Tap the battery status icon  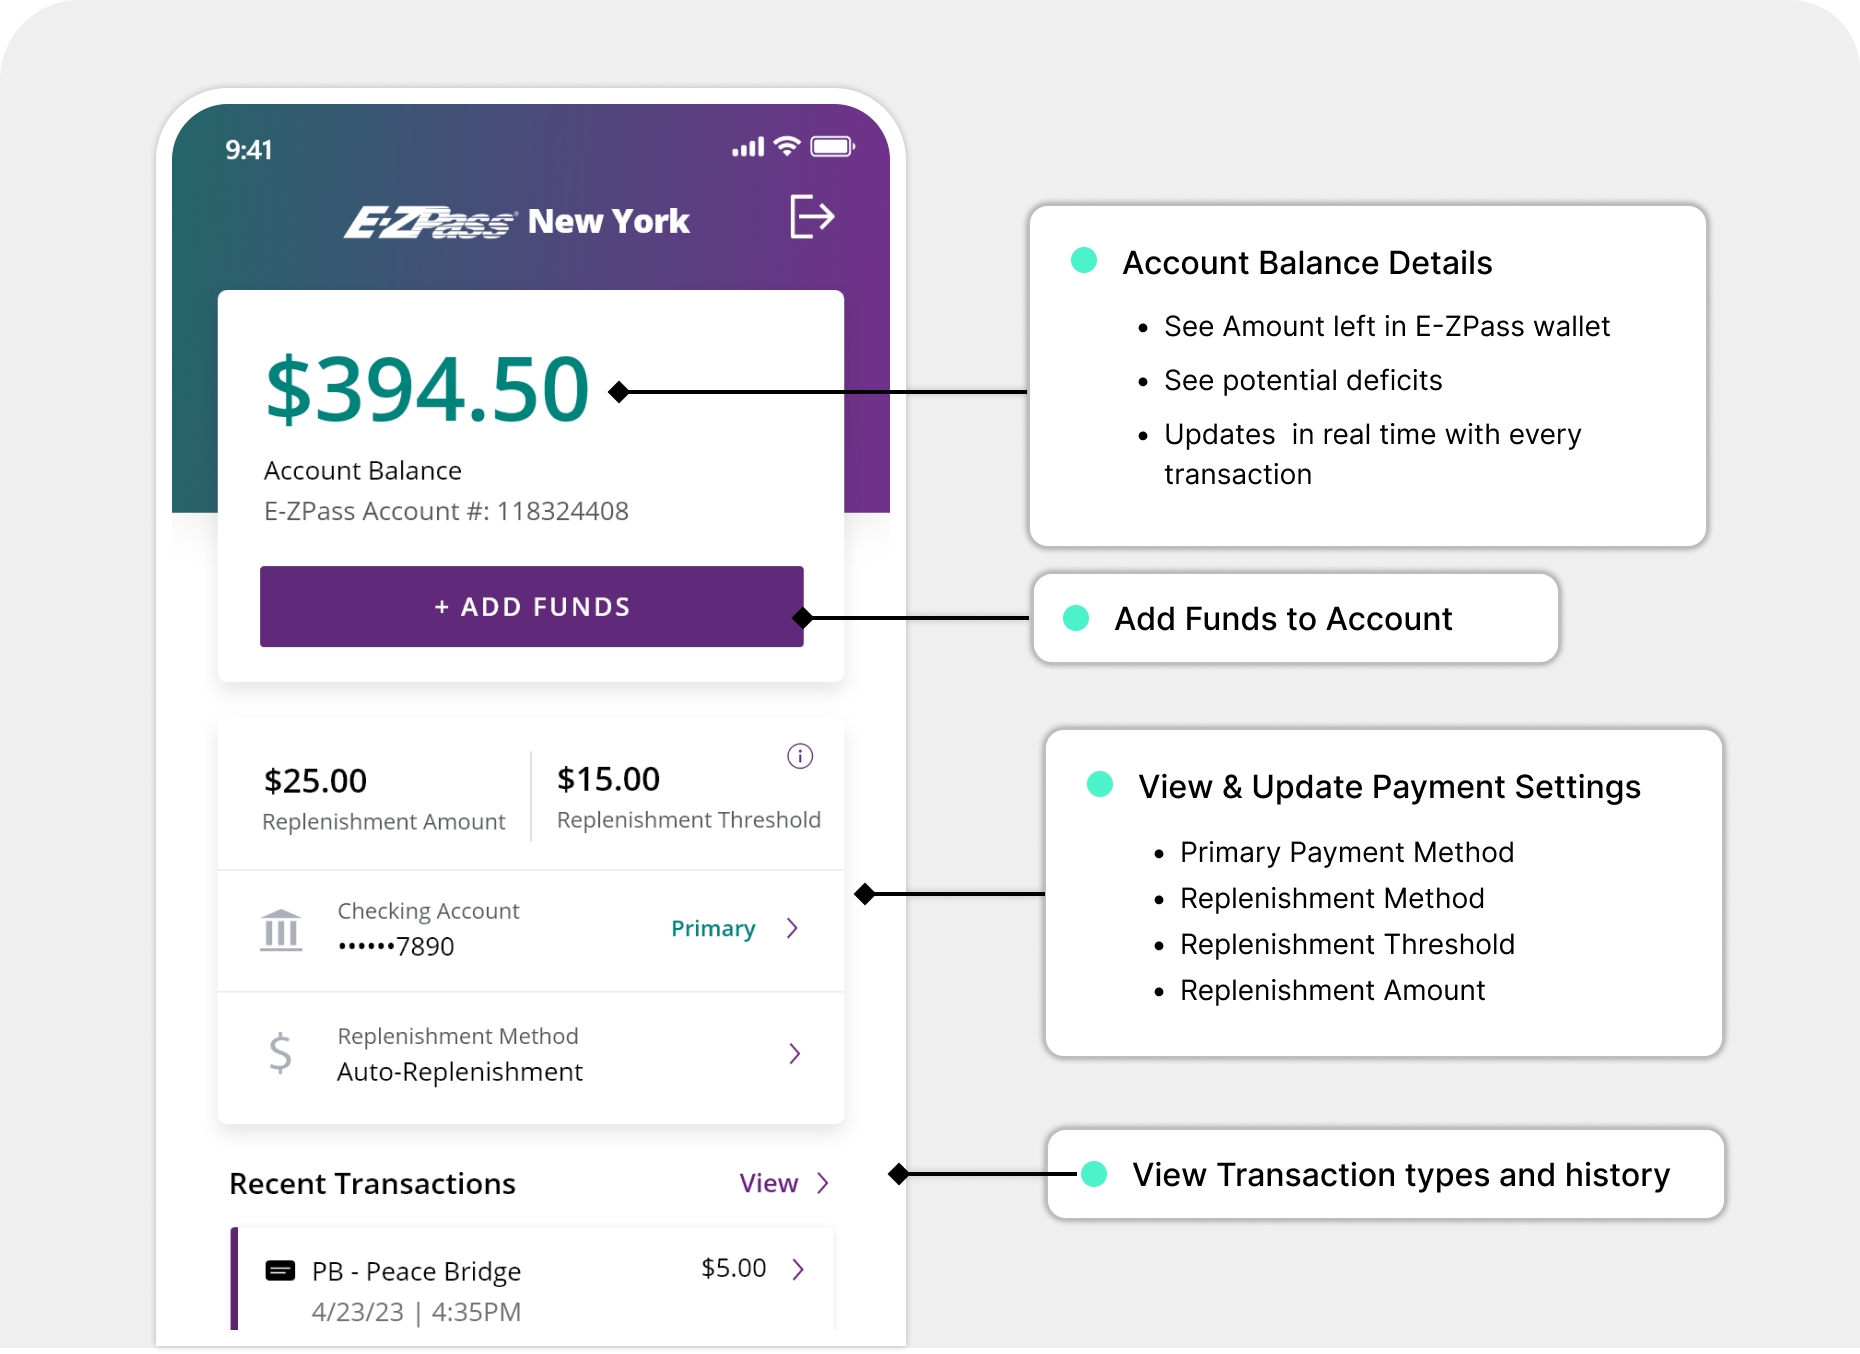point(832,147)
